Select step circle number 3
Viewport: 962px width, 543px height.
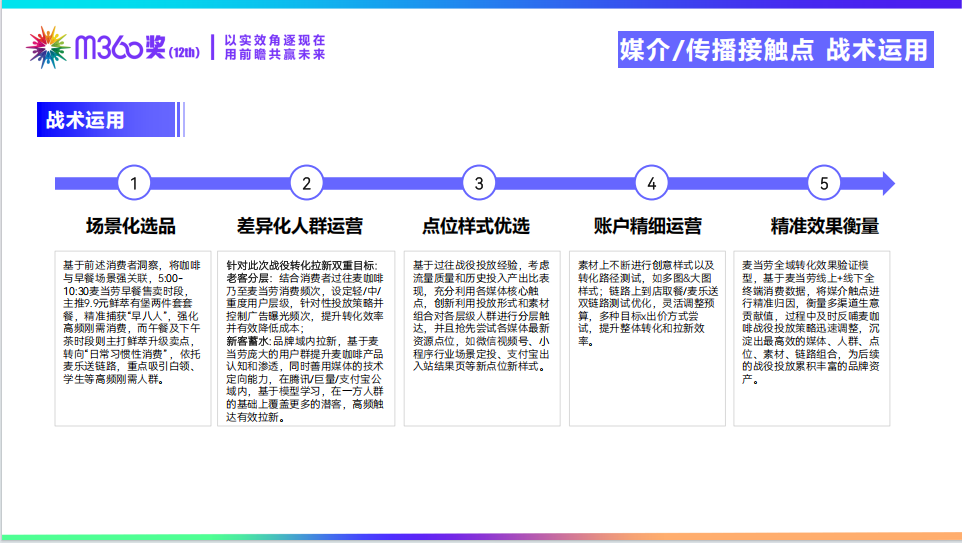479,183
